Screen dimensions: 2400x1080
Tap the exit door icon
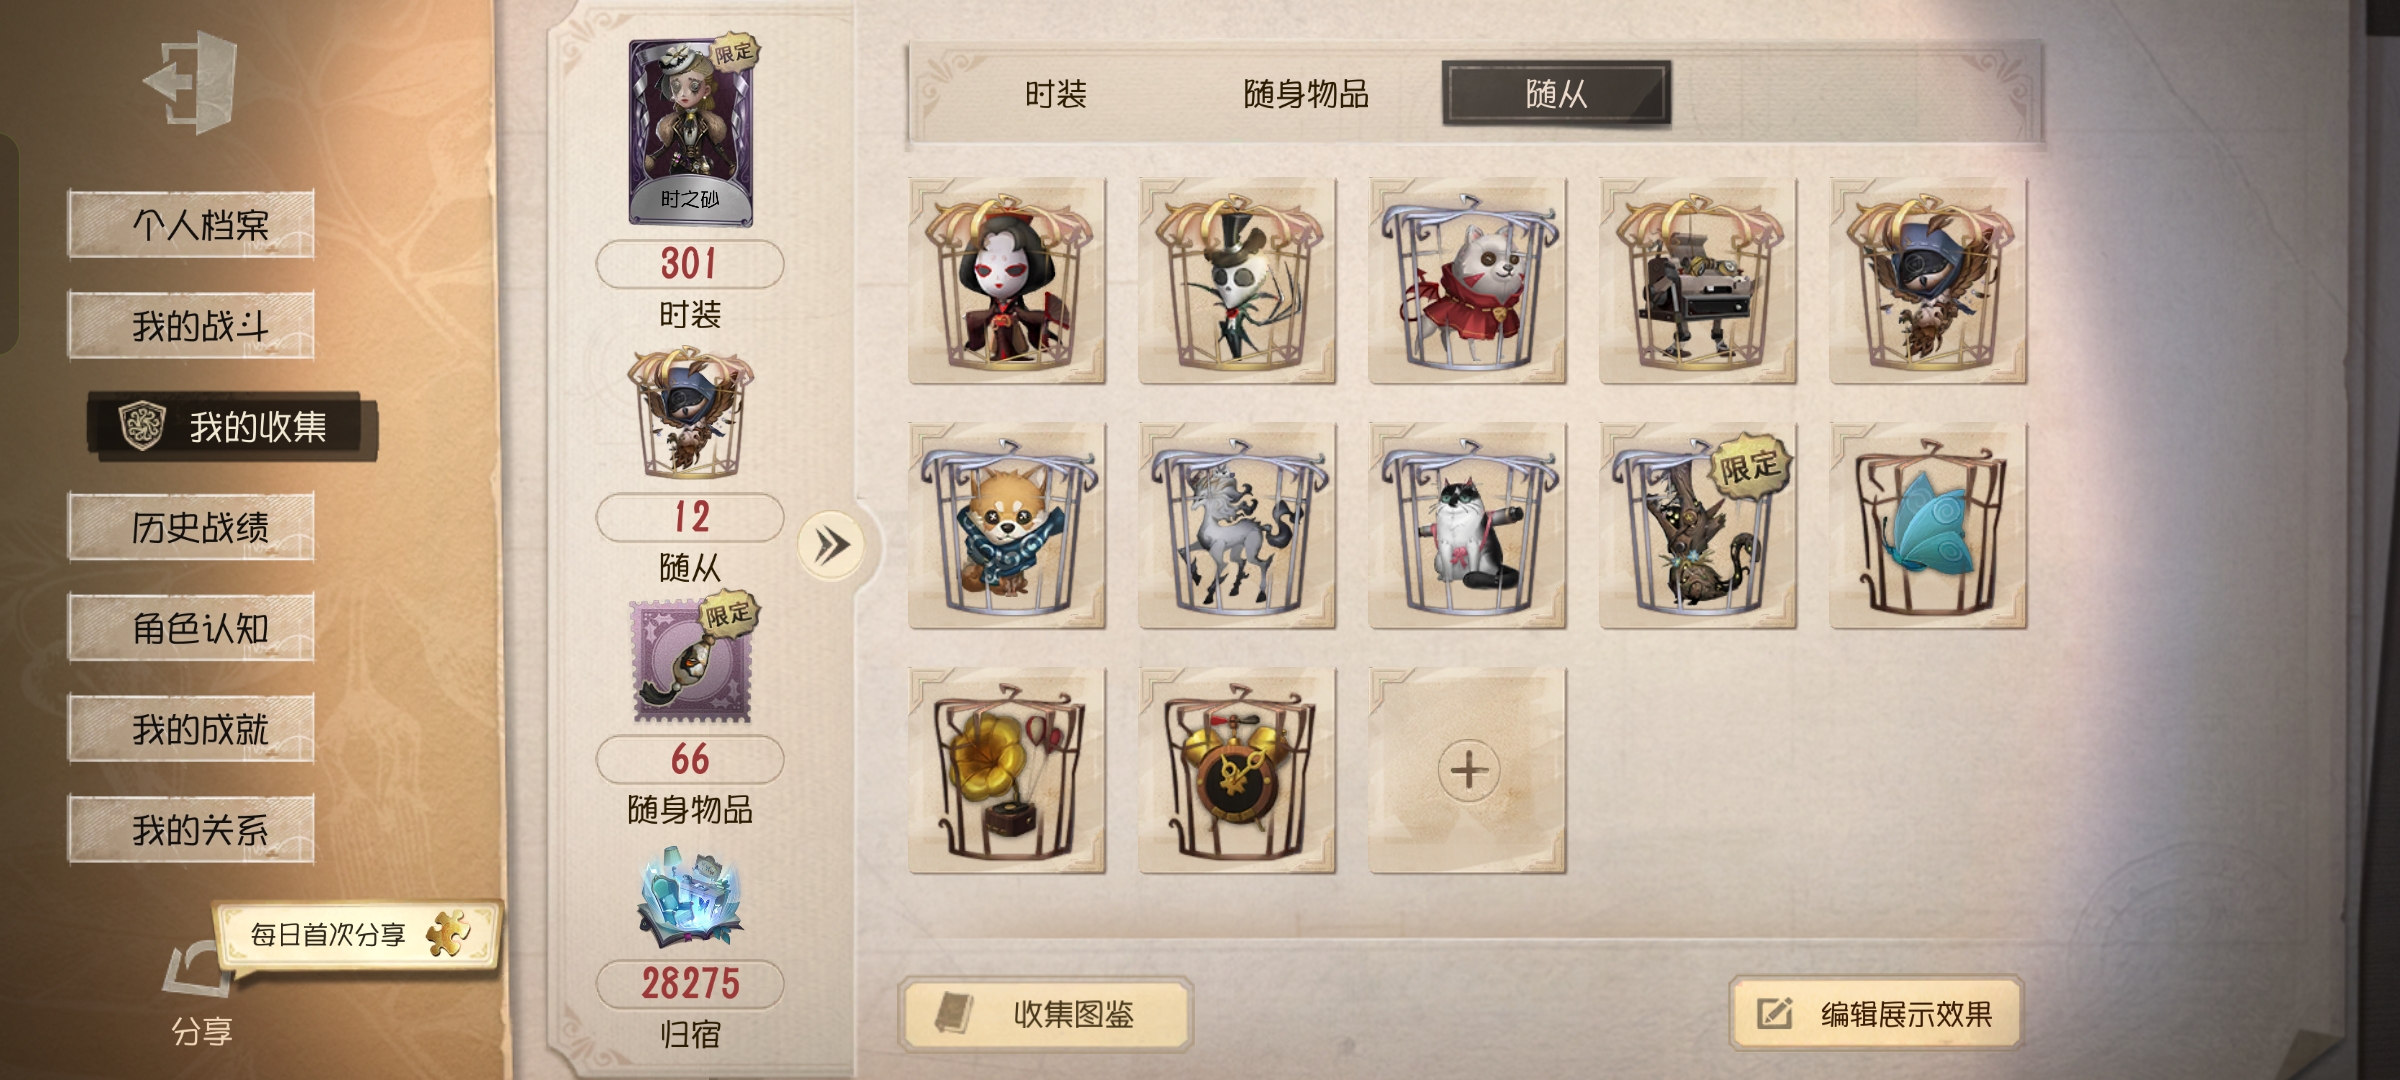191,82
